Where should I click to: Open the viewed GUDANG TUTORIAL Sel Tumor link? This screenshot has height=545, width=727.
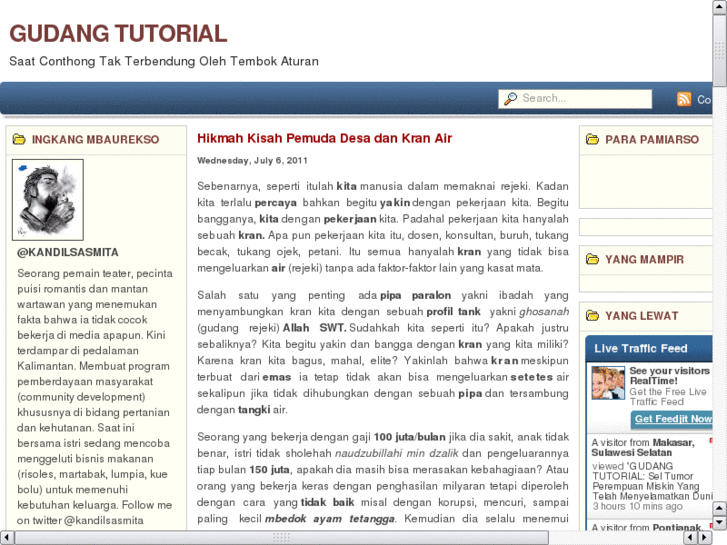tap(652, 481)
